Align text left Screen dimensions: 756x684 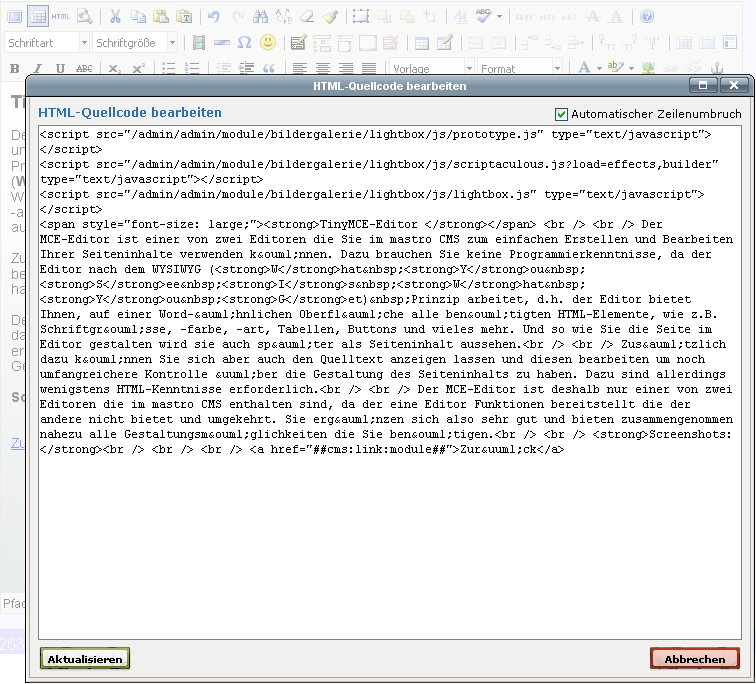coord(299,68)
